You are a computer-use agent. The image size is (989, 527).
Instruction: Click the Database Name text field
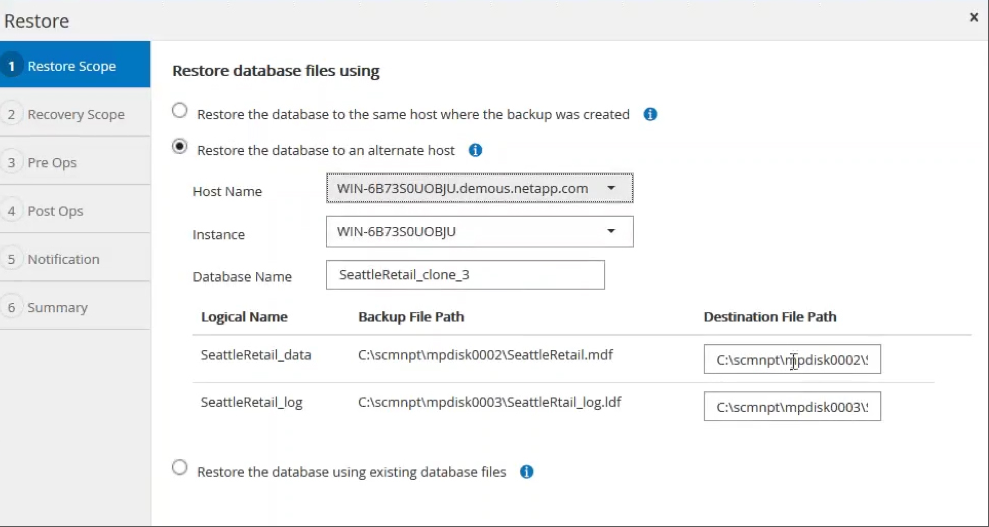click(465, 275)
